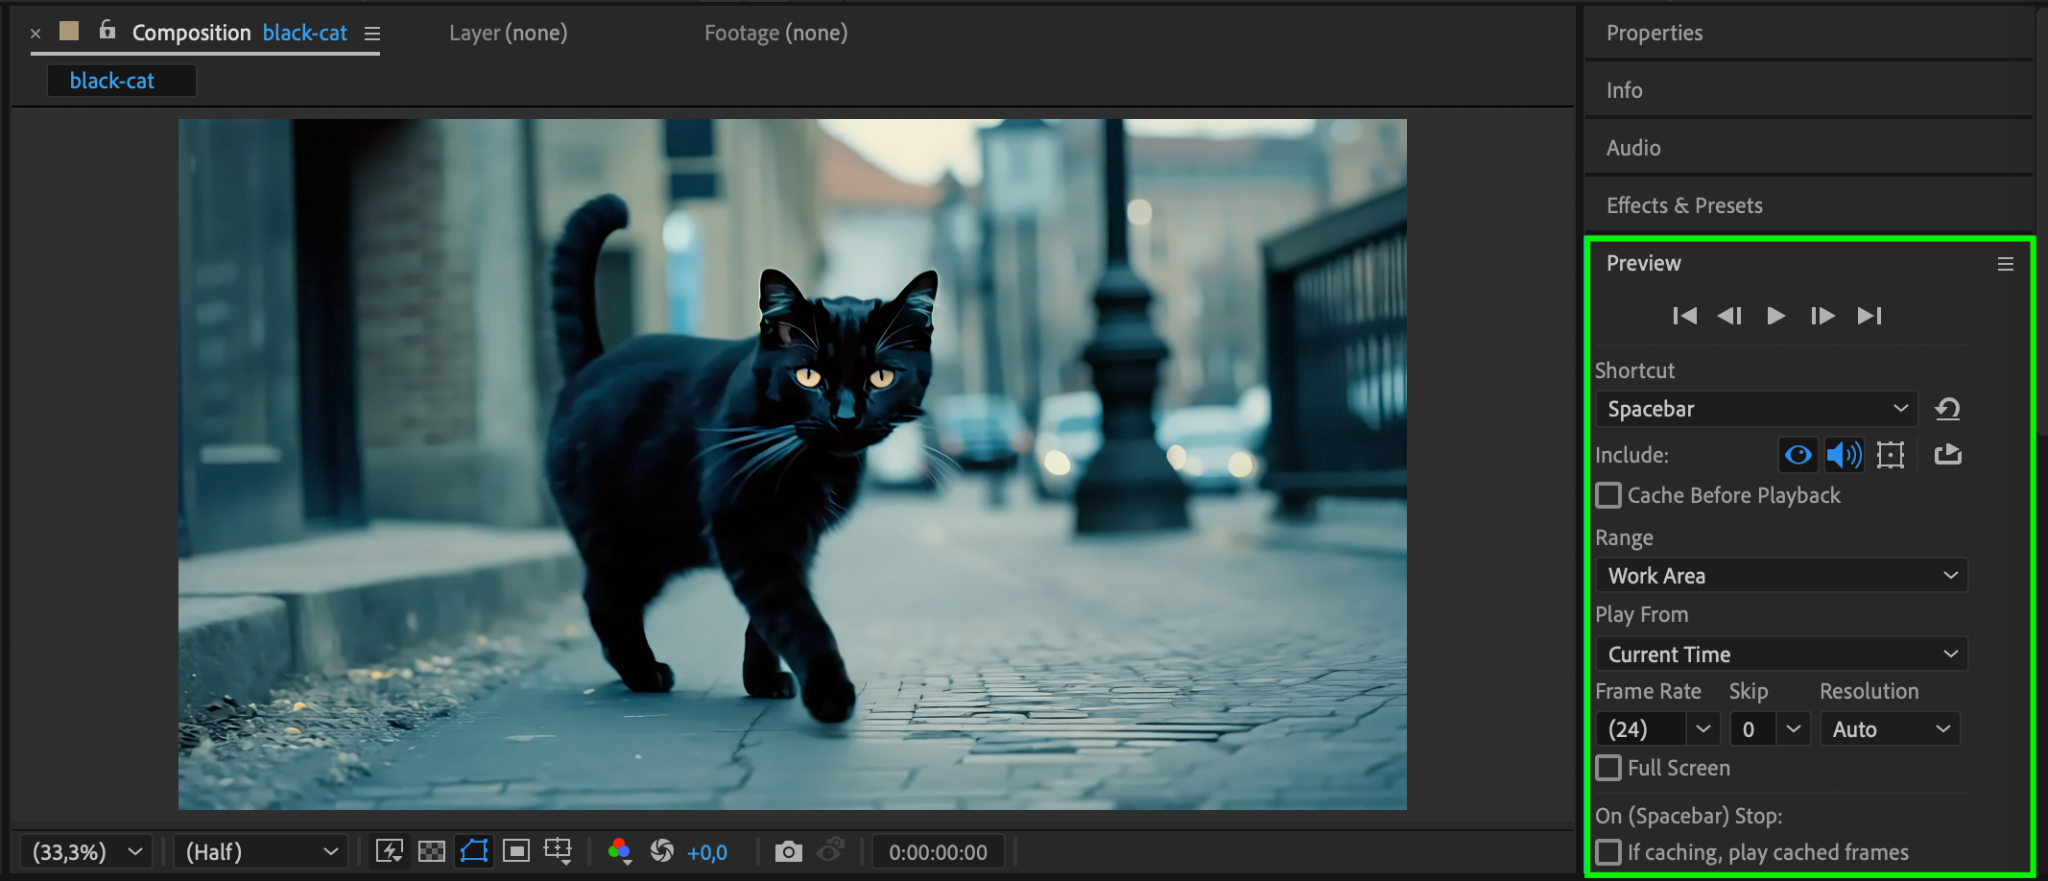Step back one frame
This screenshot has height=881, width=2048.
pyautogui.click(x=1730, y=316)
